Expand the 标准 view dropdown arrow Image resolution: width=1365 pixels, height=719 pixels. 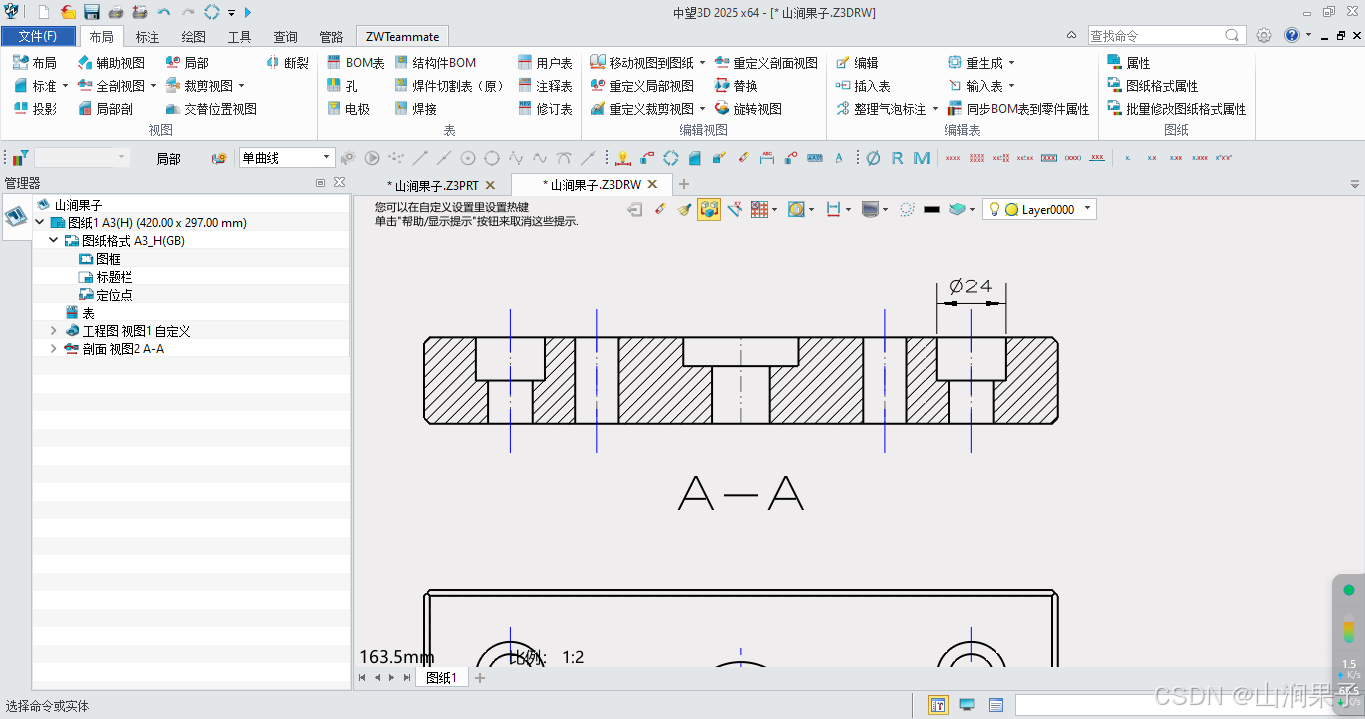[65, 86]
